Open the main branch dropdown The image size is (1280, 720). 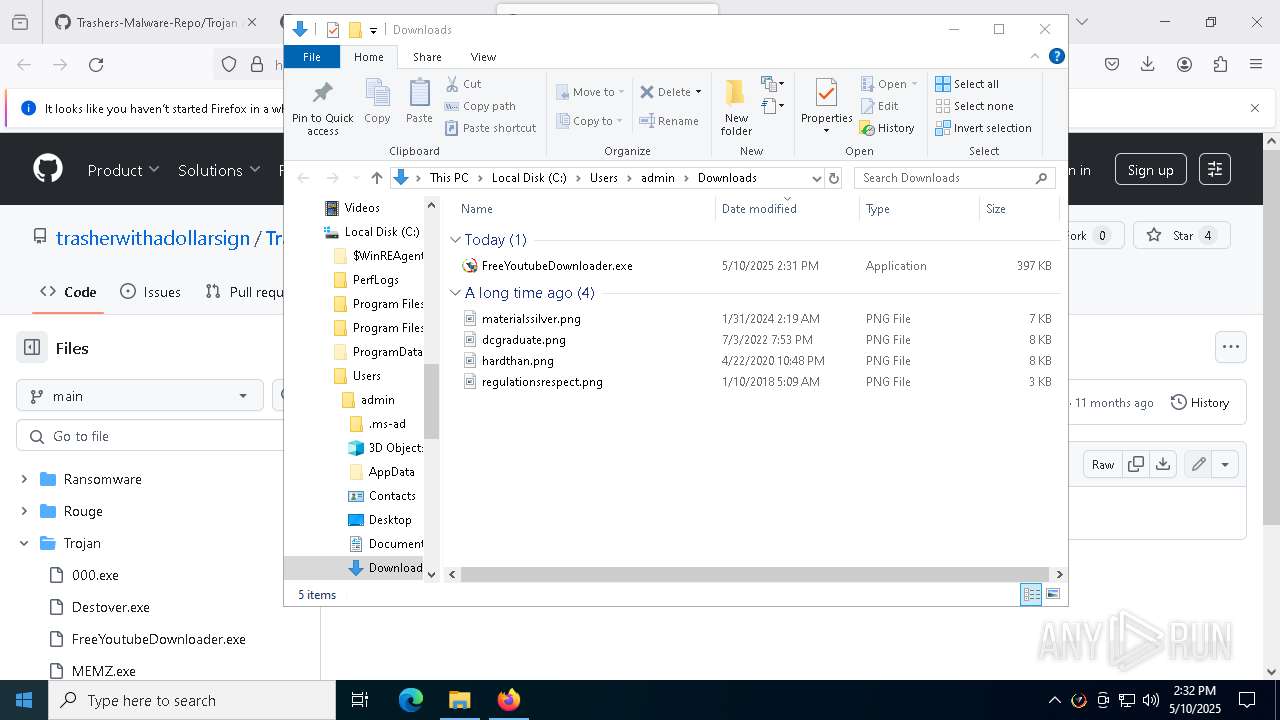(x=139, y=396)
